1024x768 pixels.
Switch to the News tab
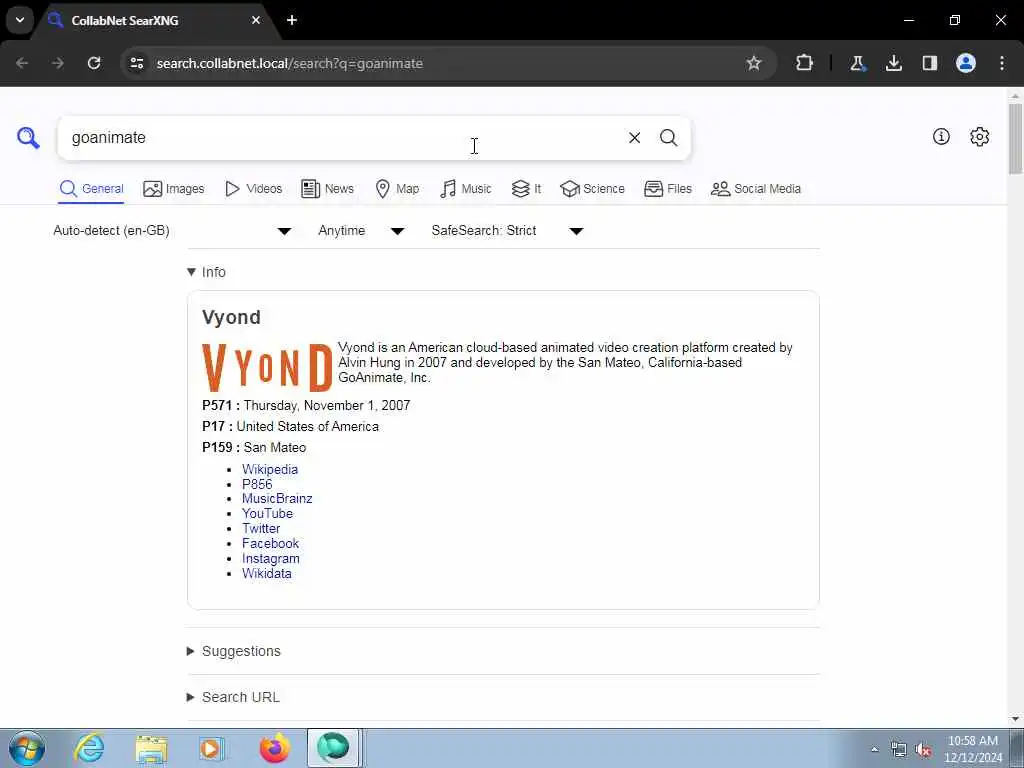pyautogui.click(x=327, y=189)
